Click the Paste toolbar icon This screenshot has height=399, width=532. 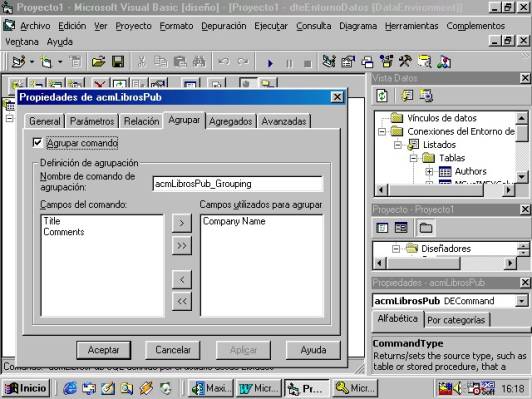coord(180,62)
